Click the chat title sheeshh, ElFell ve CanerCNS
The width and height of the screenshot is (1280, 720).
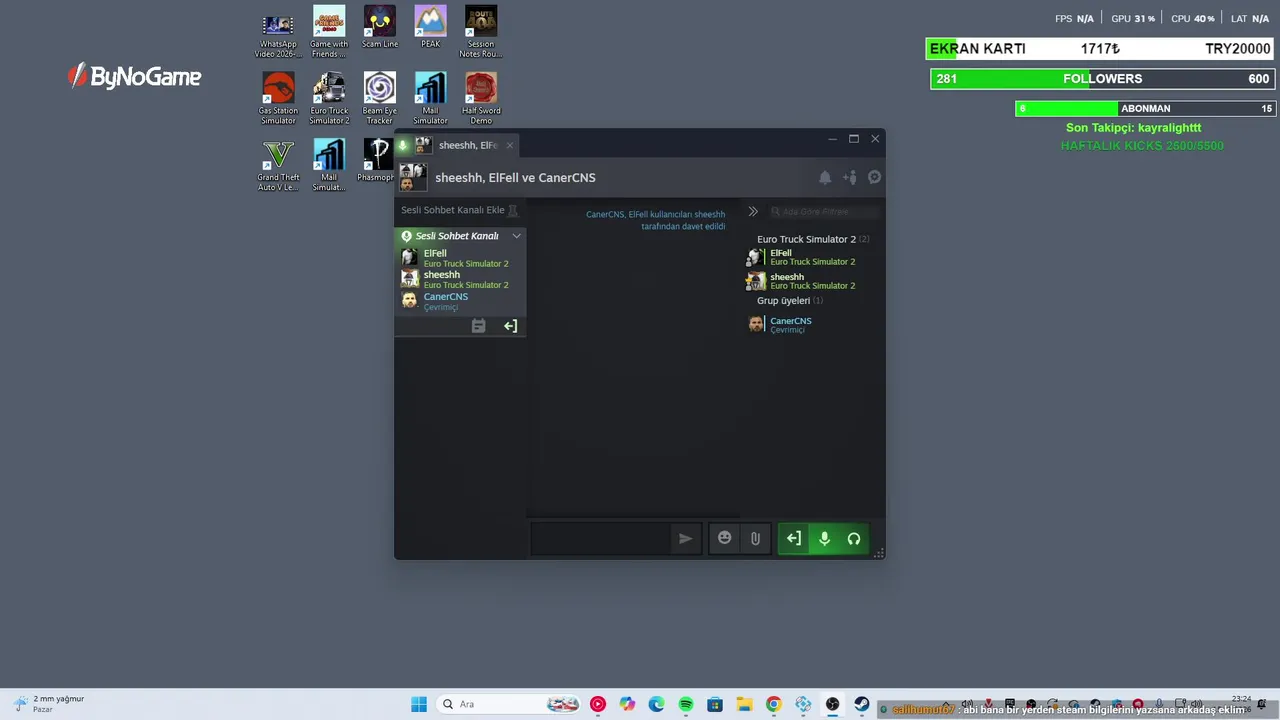[515, 177]
